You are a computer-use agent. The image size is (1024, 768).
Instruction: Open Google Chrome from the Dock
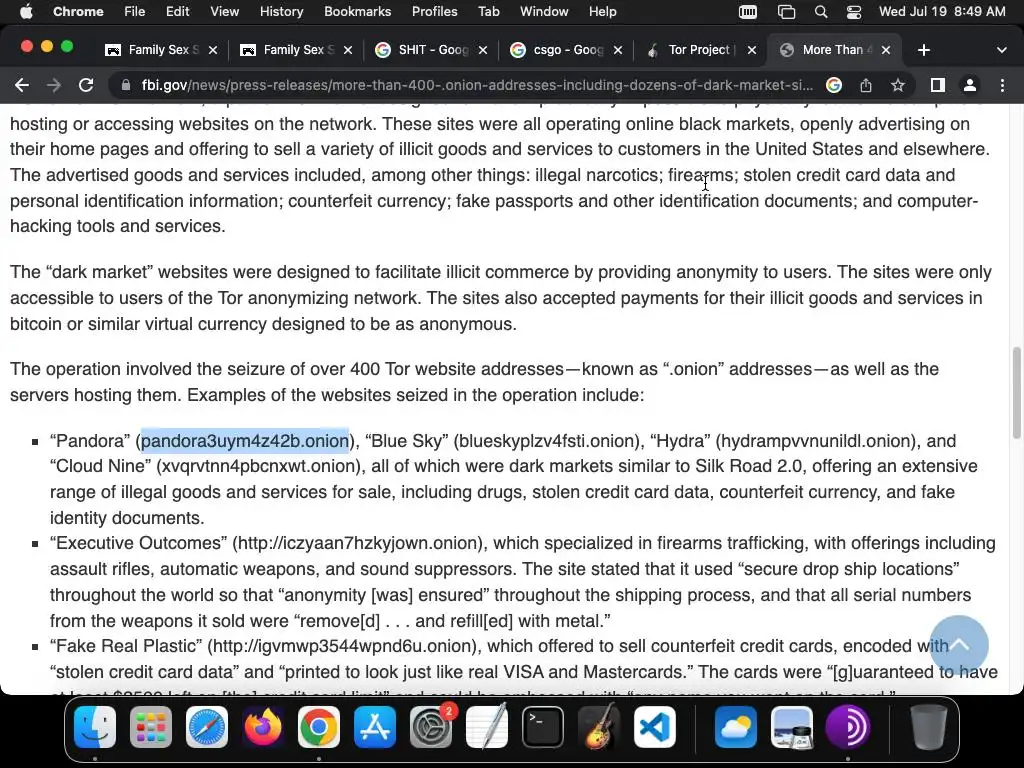[x=319, y=727]
